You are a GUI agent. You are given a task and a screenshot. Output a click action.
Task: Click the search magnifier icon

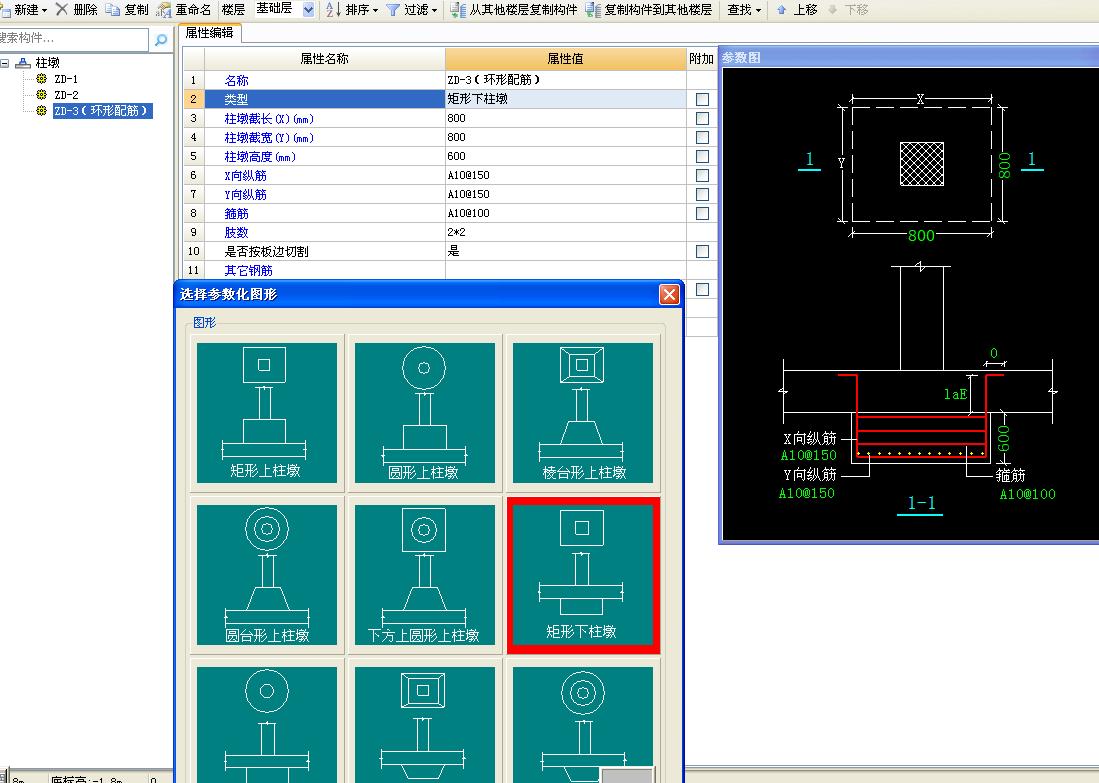pyautogui.click(x=161, y=40)
